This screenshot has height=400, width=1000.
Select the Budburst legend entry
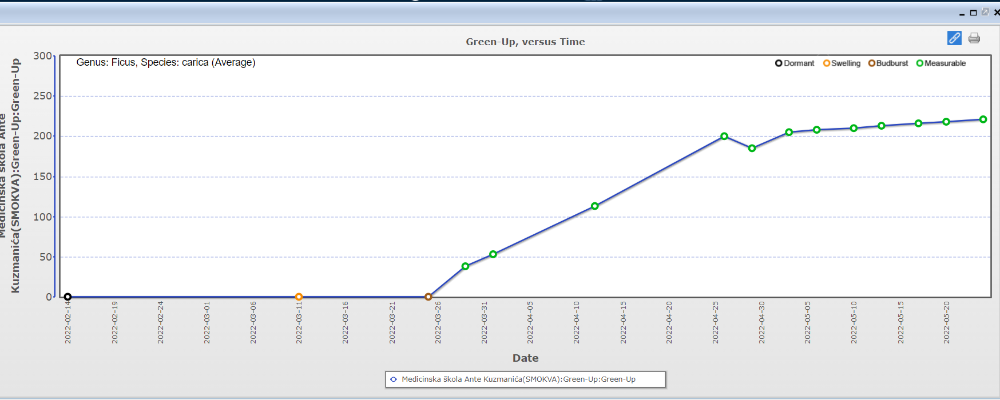pos(889,63)
